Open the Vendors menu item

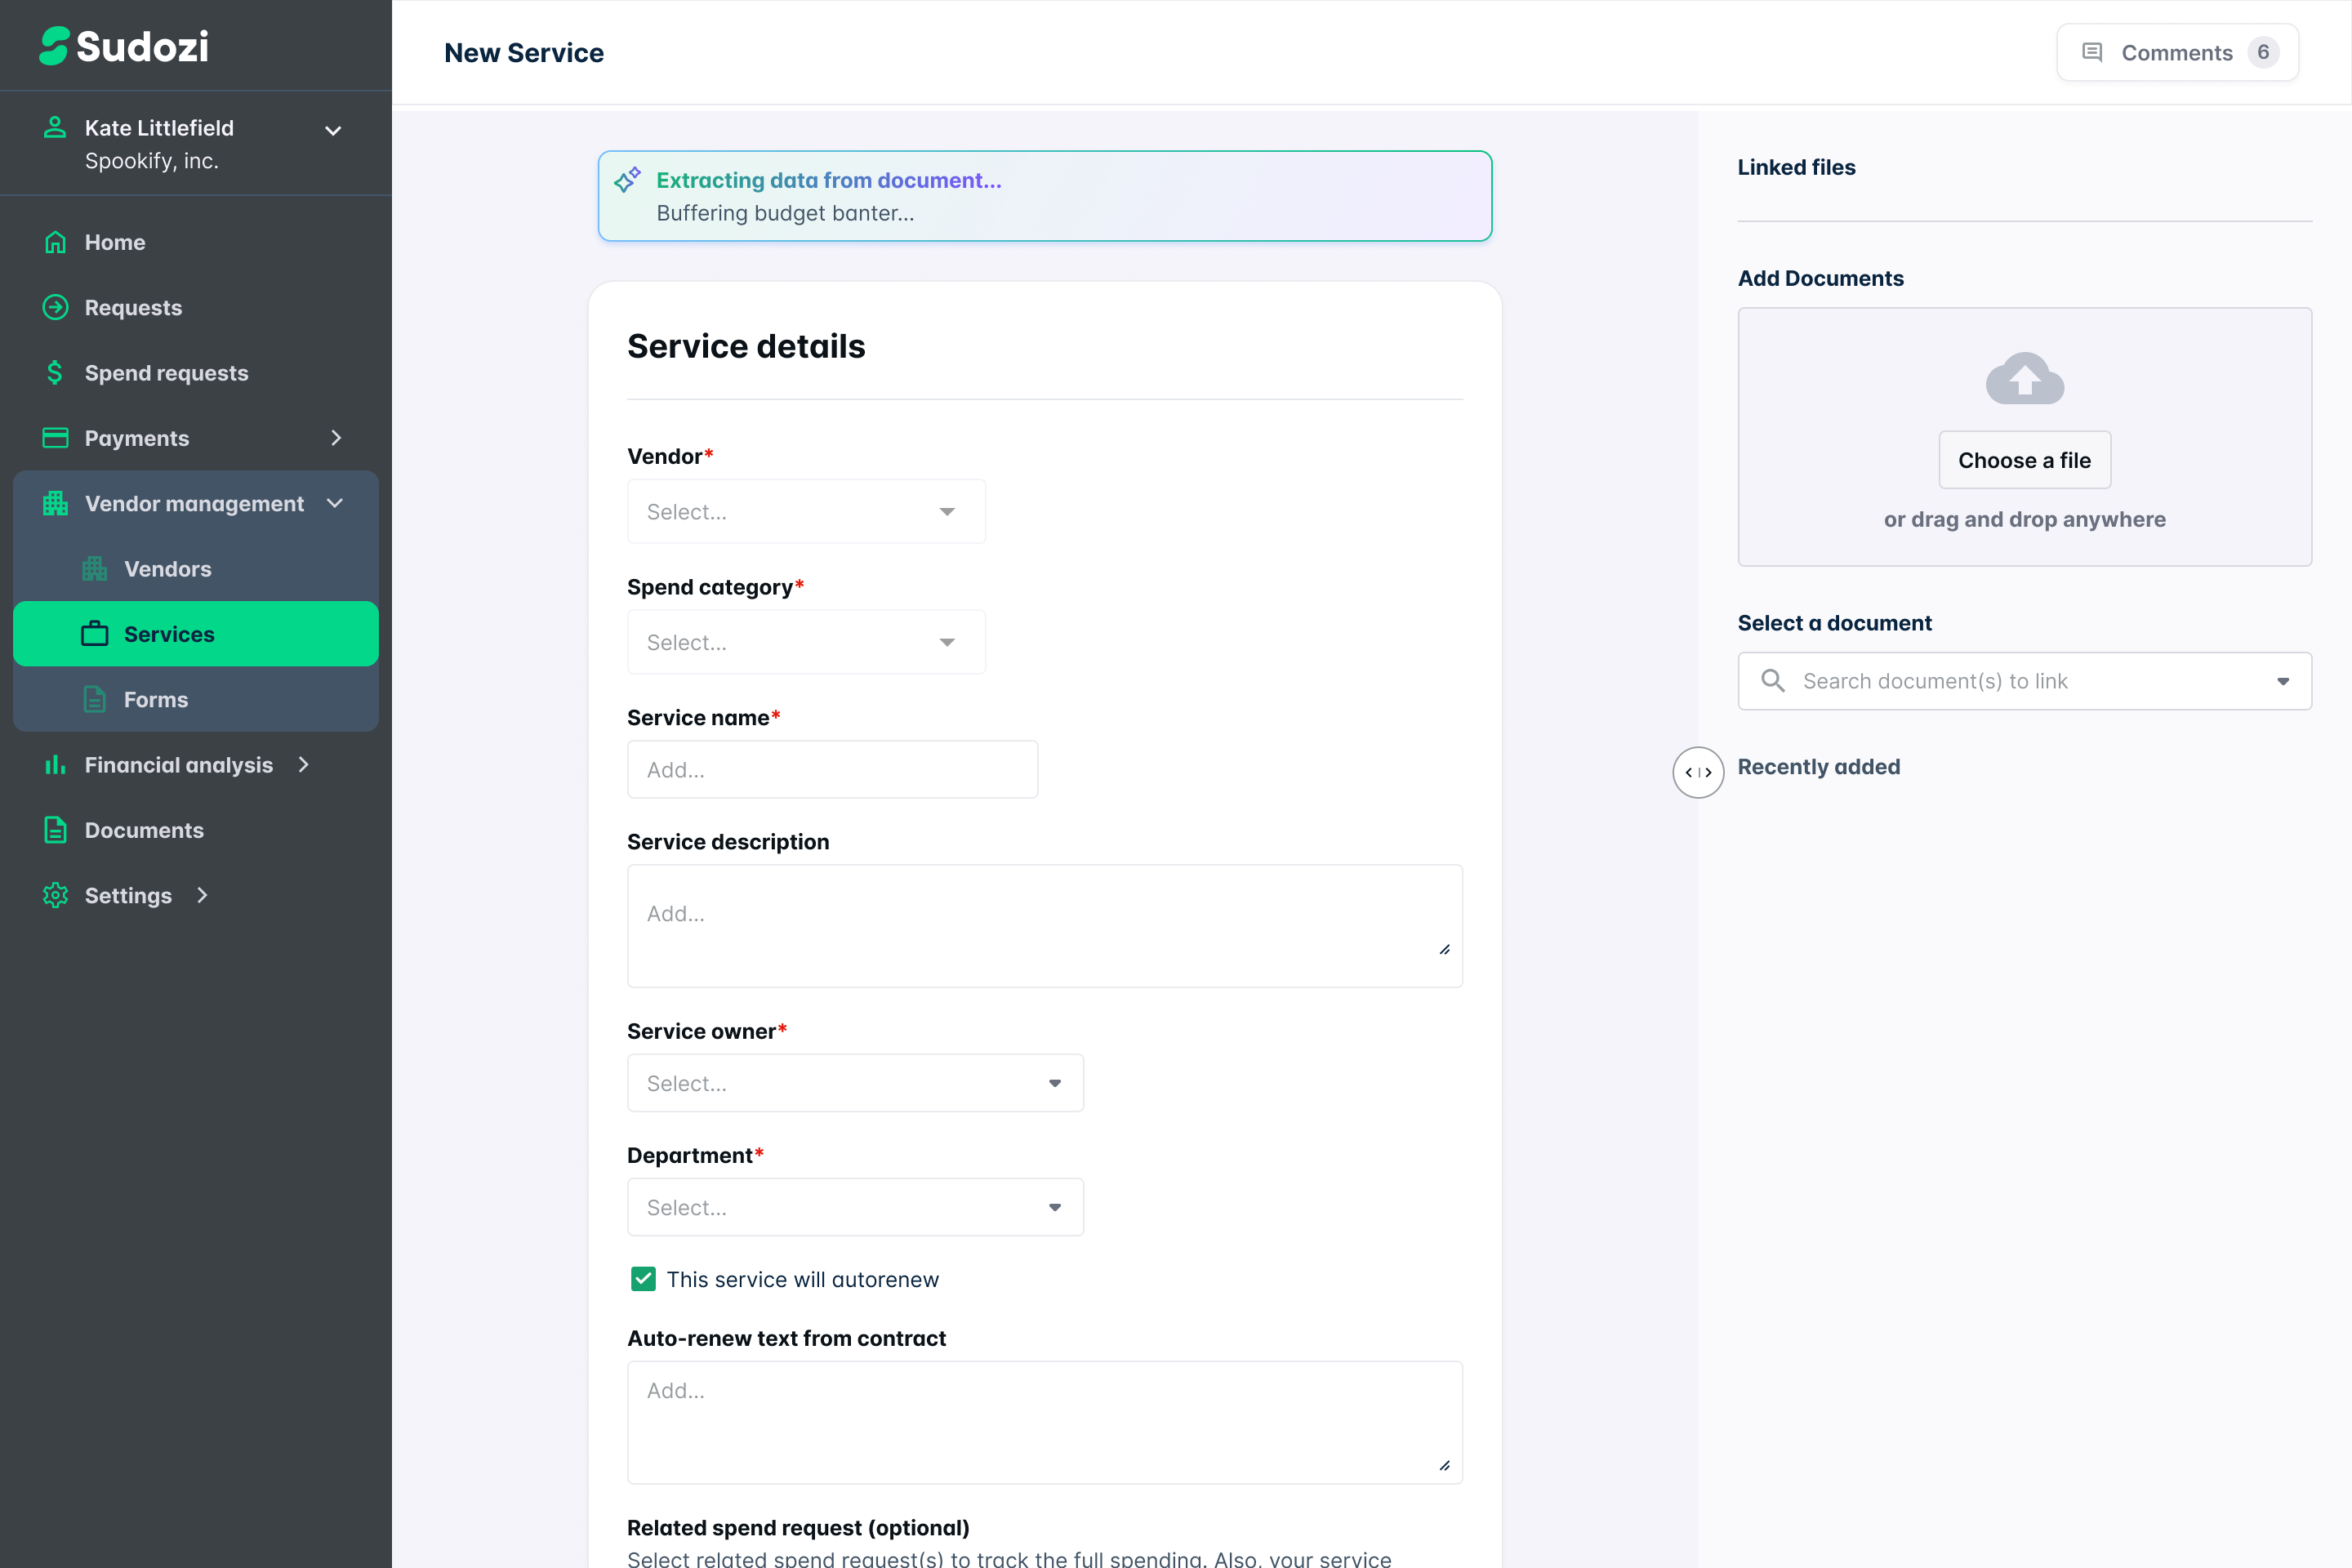tap(167, 569)
